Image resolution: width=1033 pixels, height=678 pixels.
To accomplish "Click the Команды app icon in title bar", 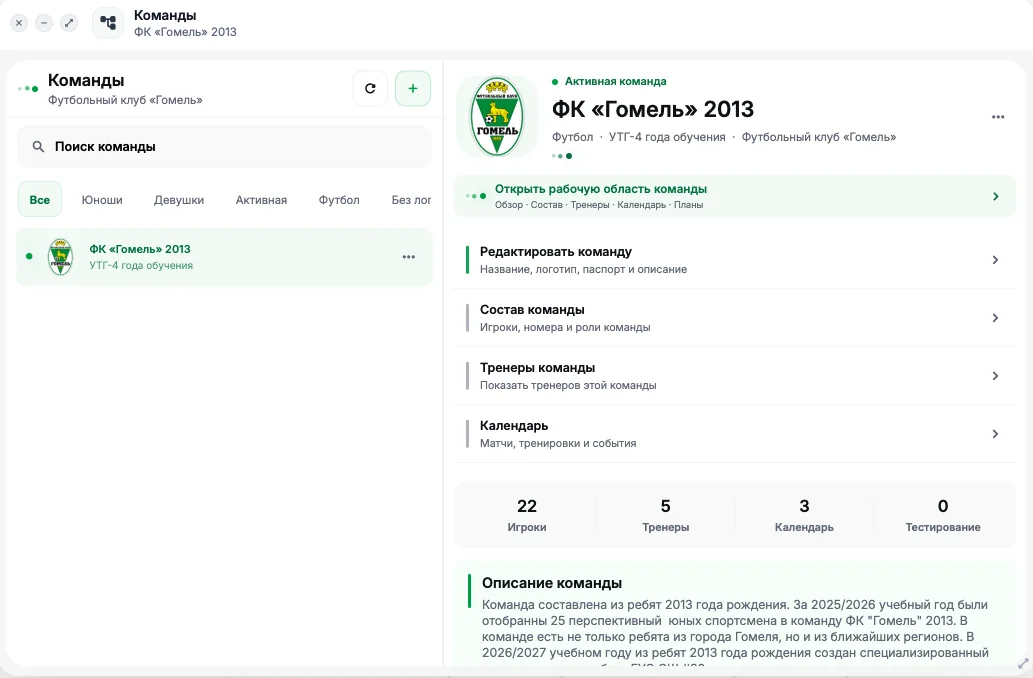I will (108, 23).
